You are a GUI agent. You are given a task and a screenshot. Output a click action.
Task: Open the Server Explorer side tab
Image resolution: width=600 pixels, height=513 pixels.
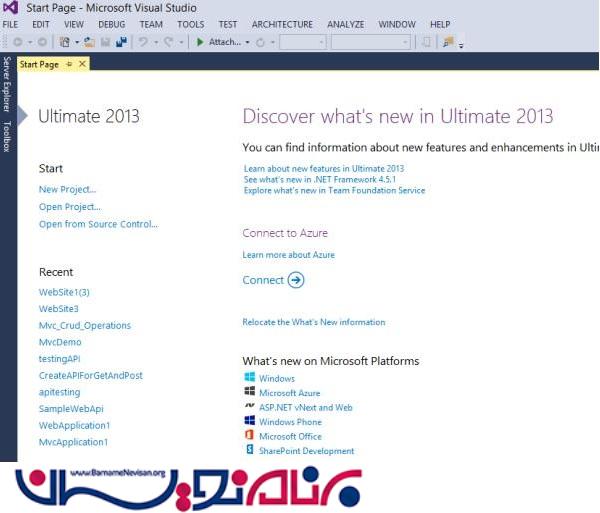(6, 86)
